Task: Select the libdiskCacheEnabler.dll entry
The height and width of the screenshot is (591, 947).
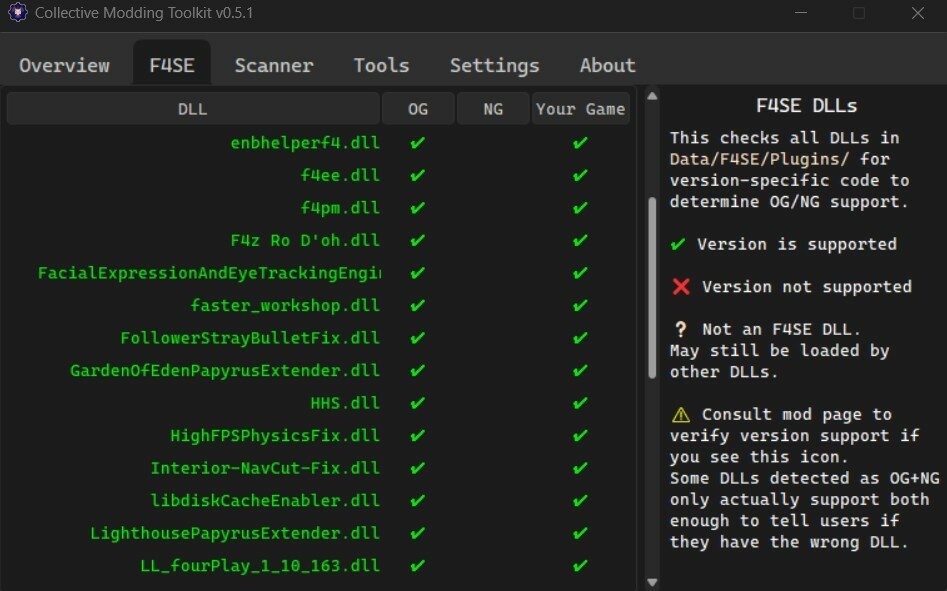Action: [265, 502]
